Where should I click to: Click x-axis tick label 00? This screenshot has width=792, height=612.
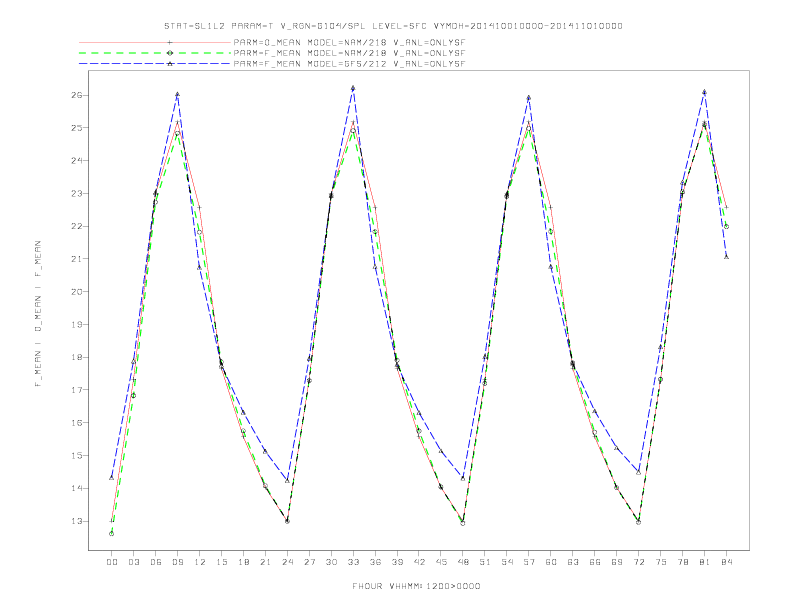[x=112, y=562]
